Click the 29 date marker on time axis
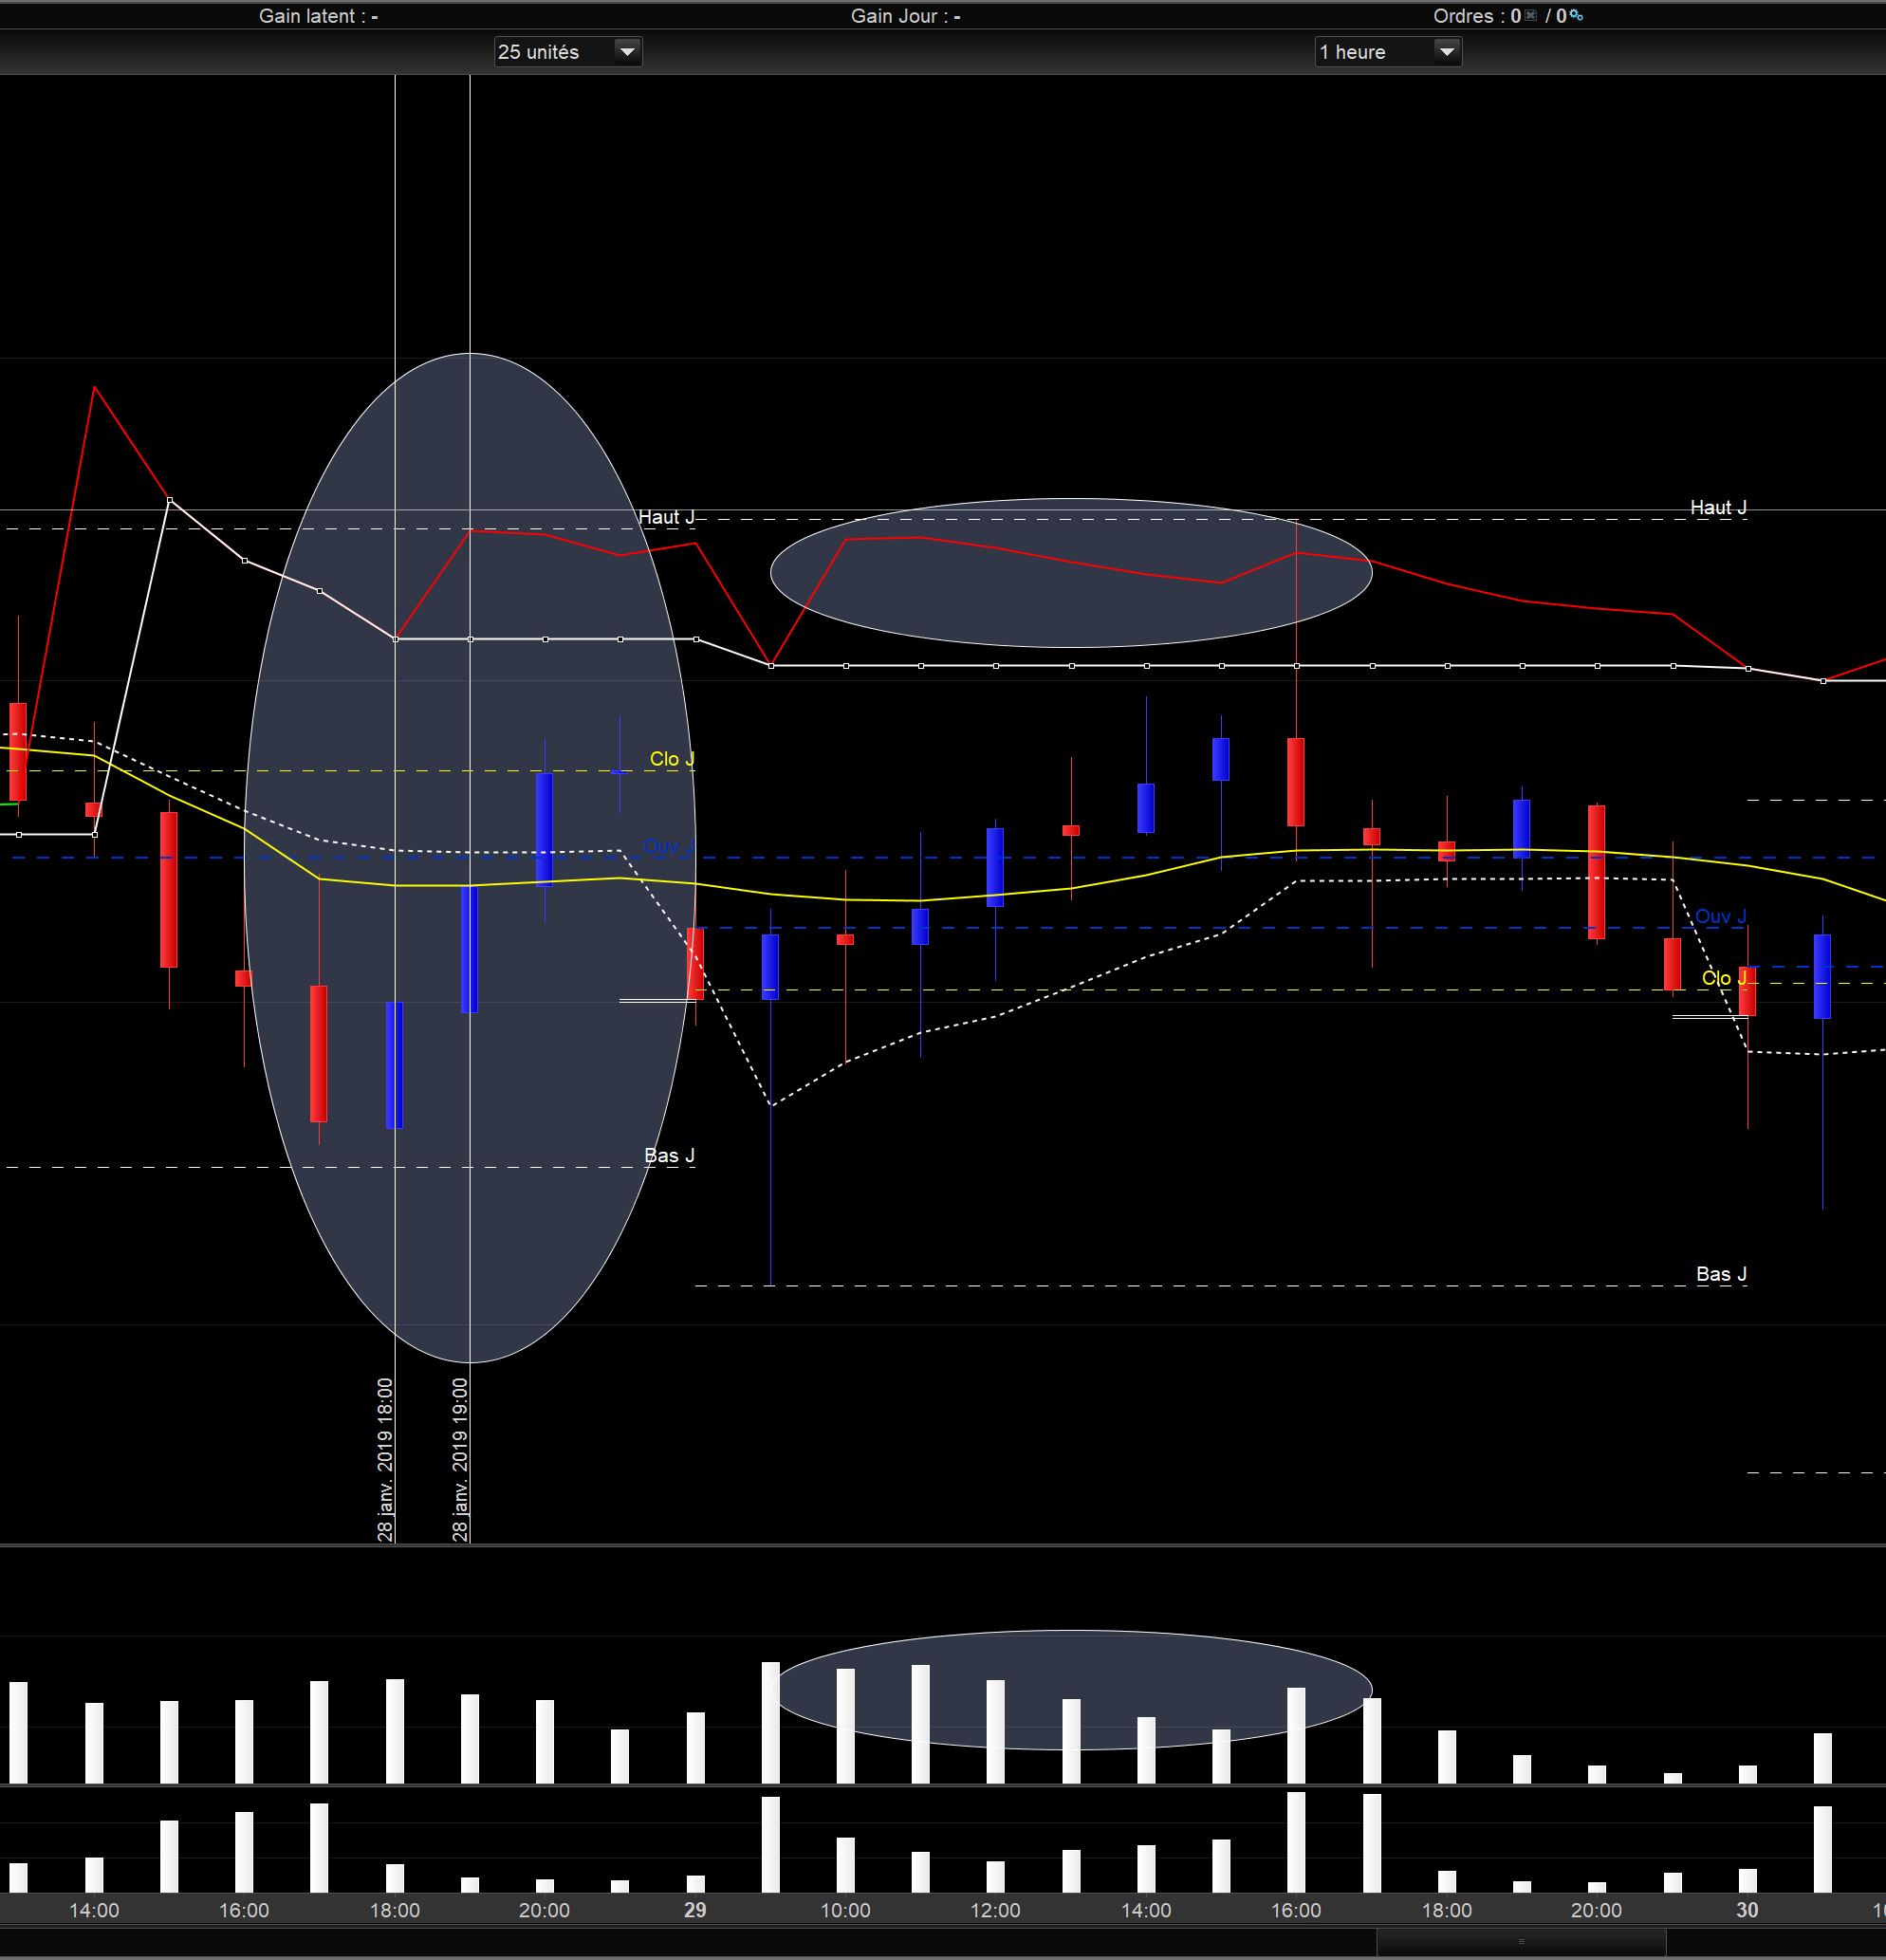Screen dimensions: 1886x1960 695,1910
